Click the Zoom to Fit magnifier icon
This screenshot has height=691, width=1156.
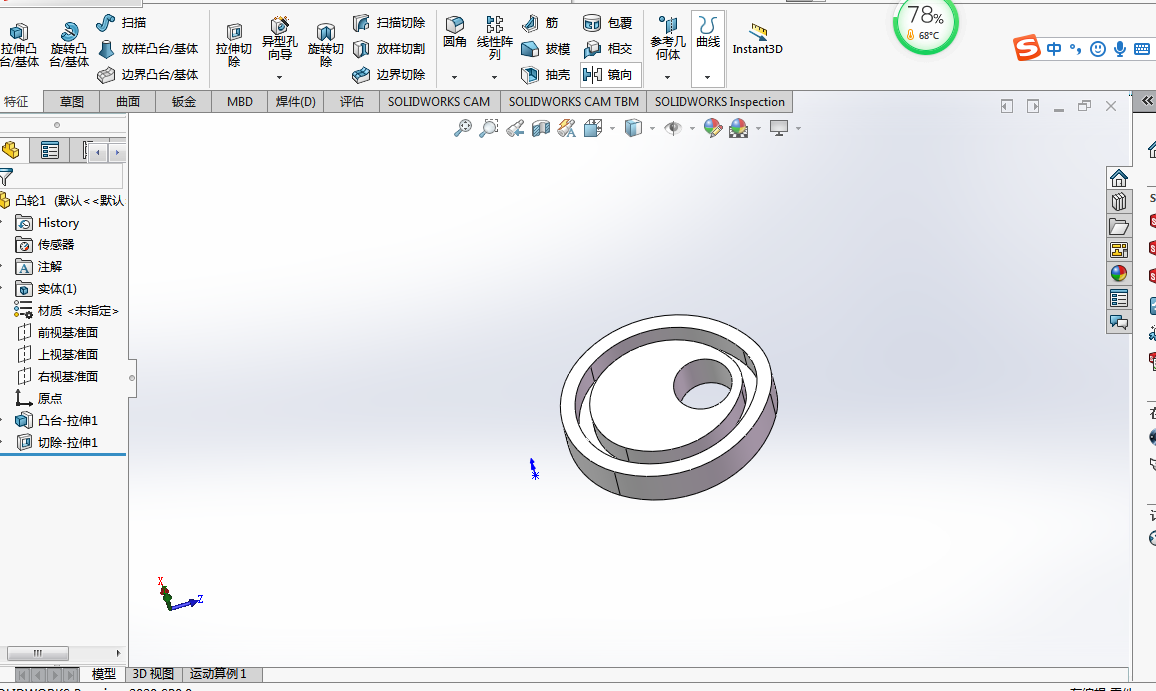[x=462, y=128]
